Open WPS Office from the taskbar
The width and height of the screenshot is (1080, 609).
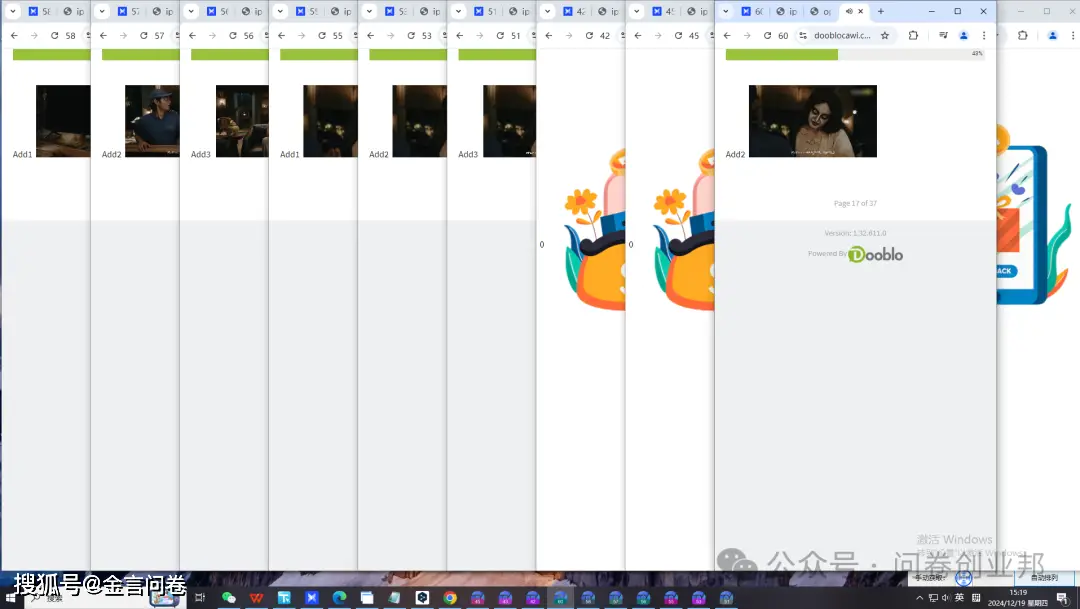(257, 598)
